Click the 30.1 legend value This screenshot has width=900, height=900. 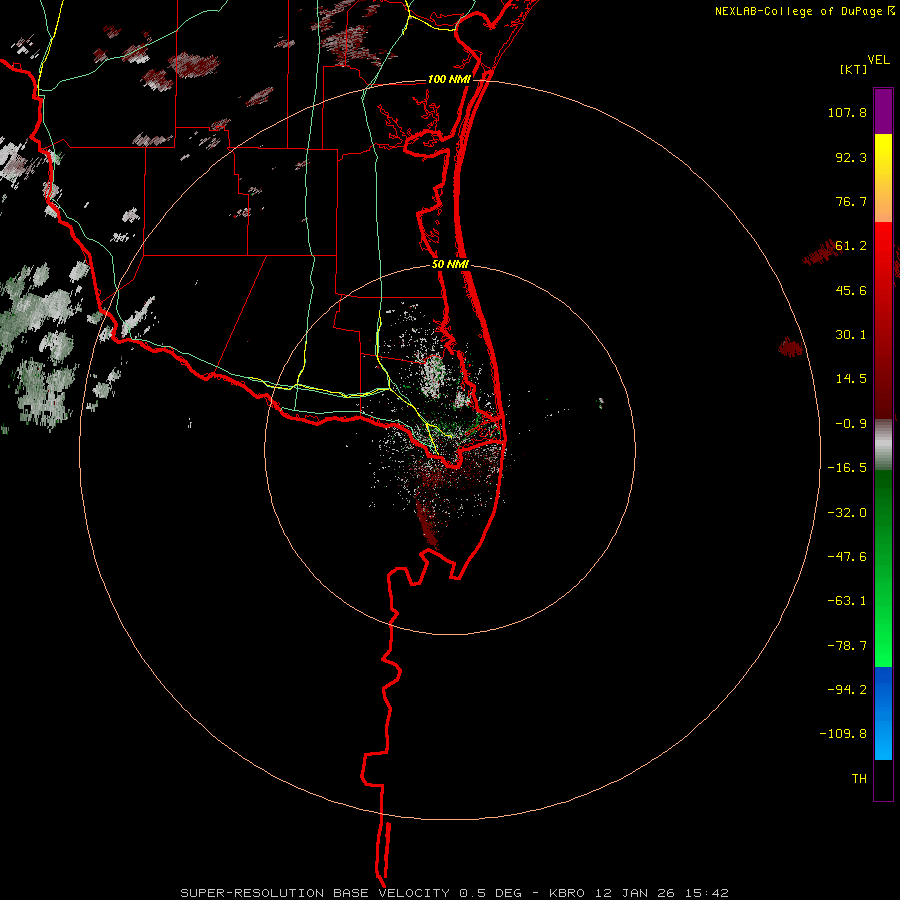click(851, 335)
